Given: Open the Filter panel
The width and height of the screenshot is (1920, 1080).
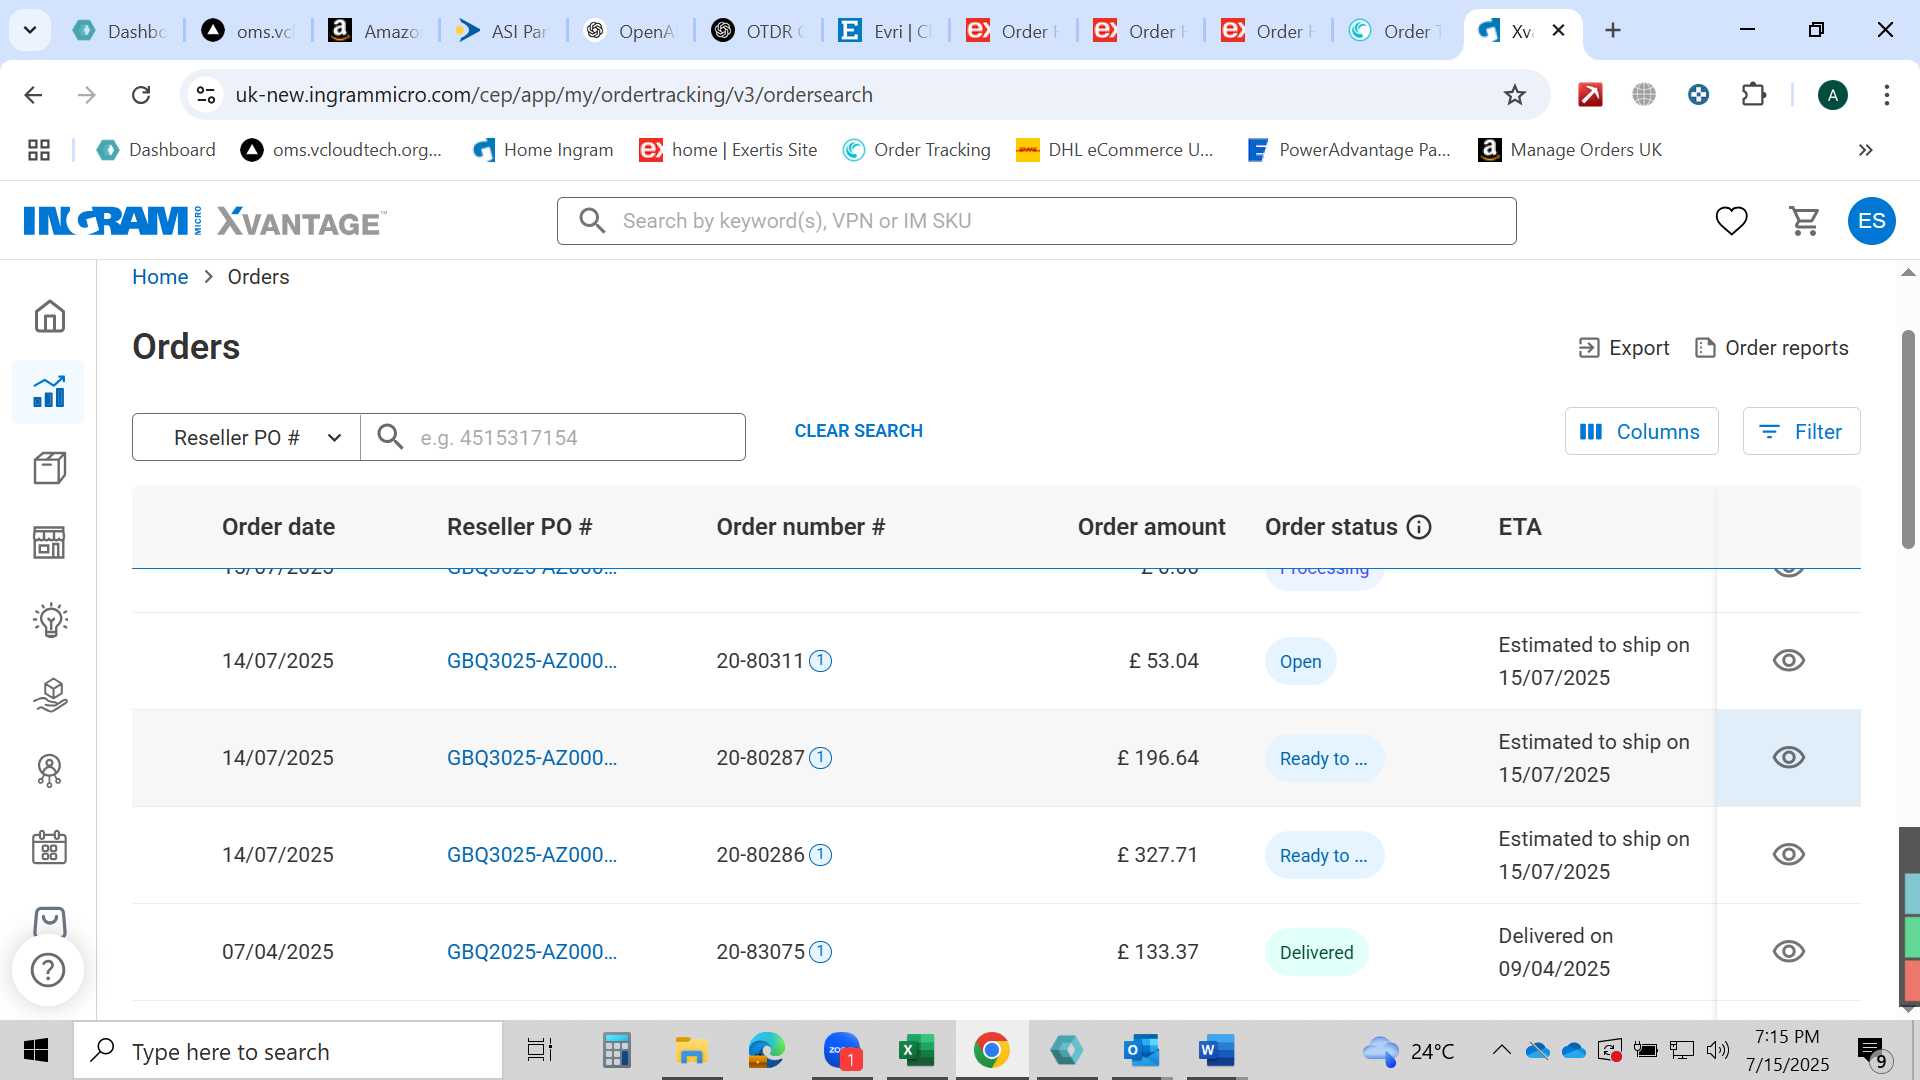Looking at the screenshot, I should pos(1801,431).
